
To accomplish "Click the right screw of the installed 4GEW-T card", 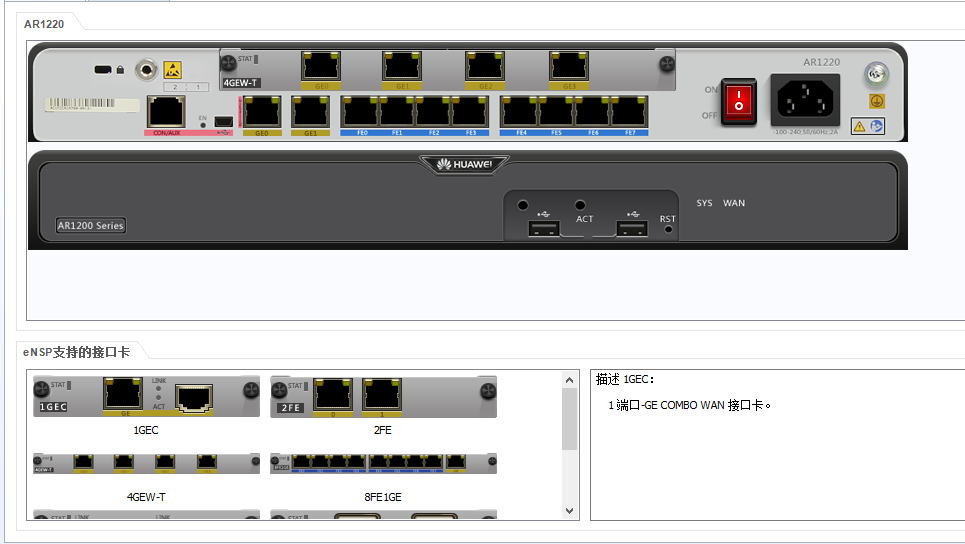I will (x=667, y=63).
